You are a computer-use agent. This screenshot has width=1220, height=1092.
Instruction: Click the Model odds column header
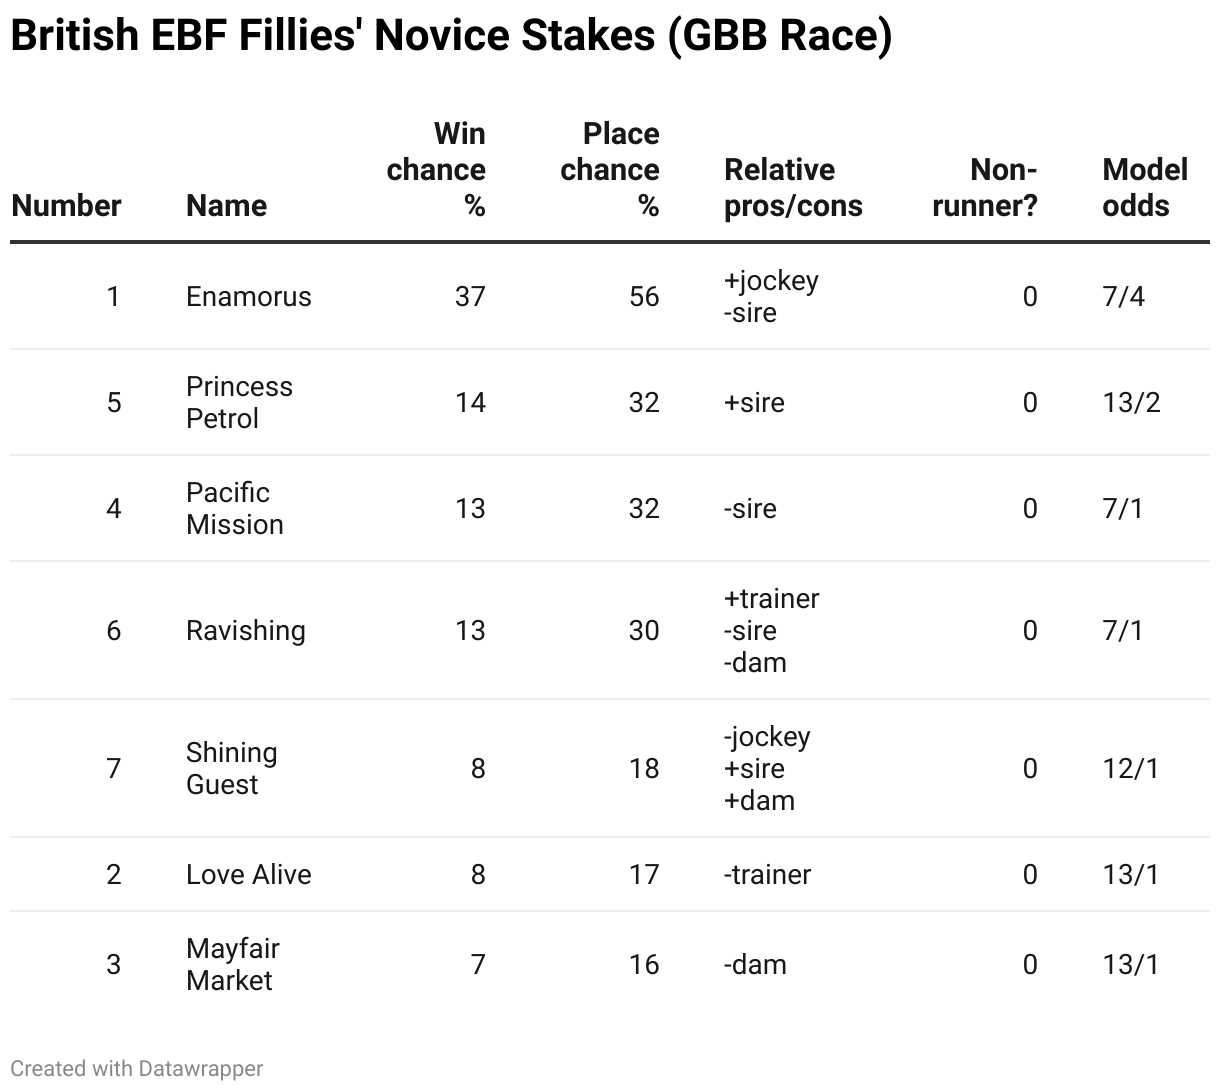[x=1144, y=188]
